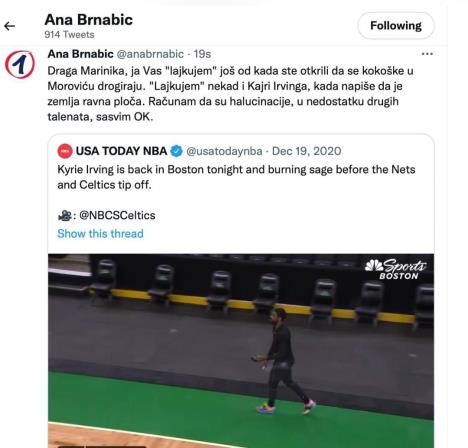Click the USA TODAY NBA avatar icon
Image resolution: width=468 pixels, height=448 pixels.
[x=65, y=151]
